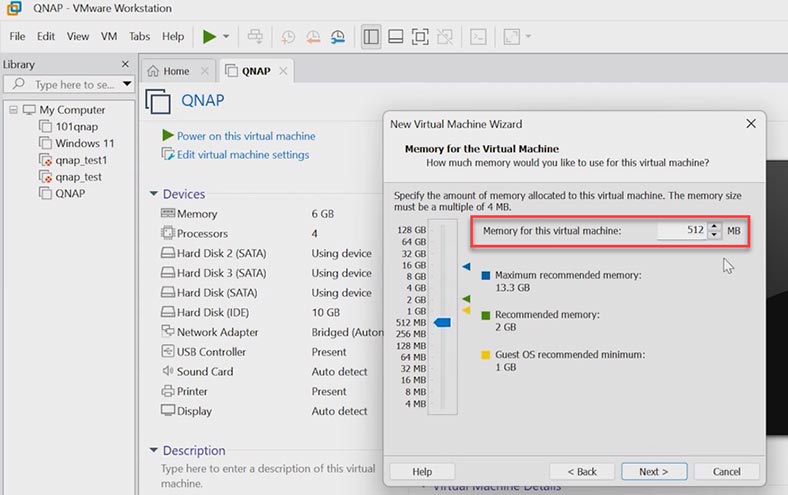The height and width of the screenshot is (495, 788).
Task: Click the Sound Card device icon
Action: pyautogui.click(x=167, y=371)
